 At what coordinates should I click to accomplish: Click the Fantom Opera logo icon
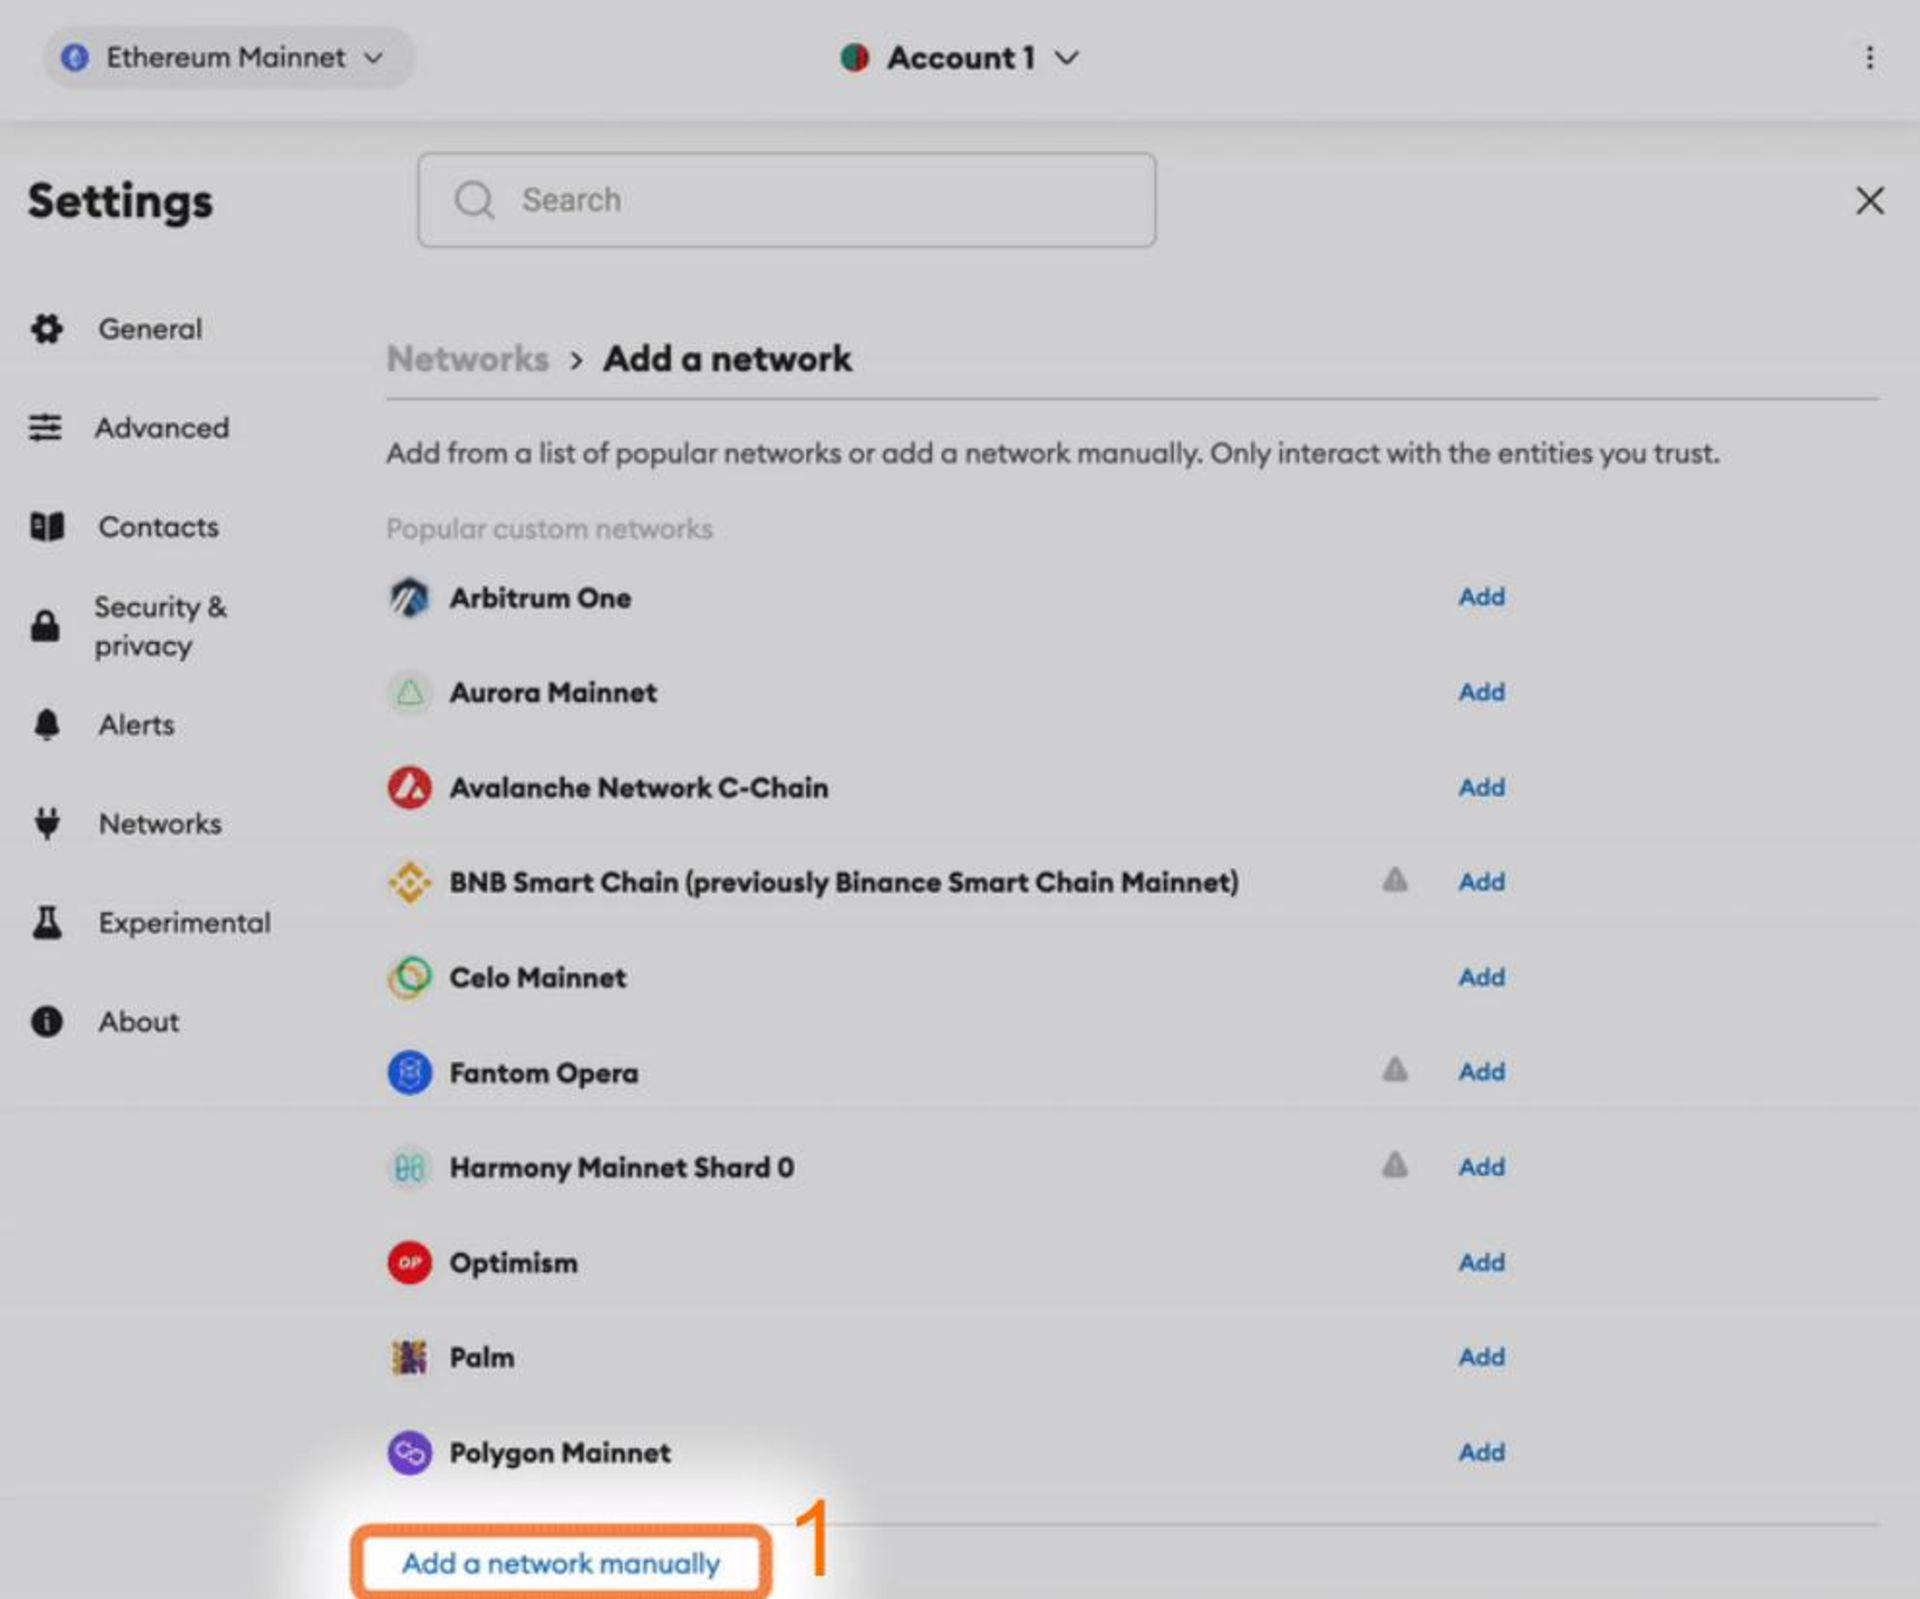pyautogui.click(x=409, y=1073)
